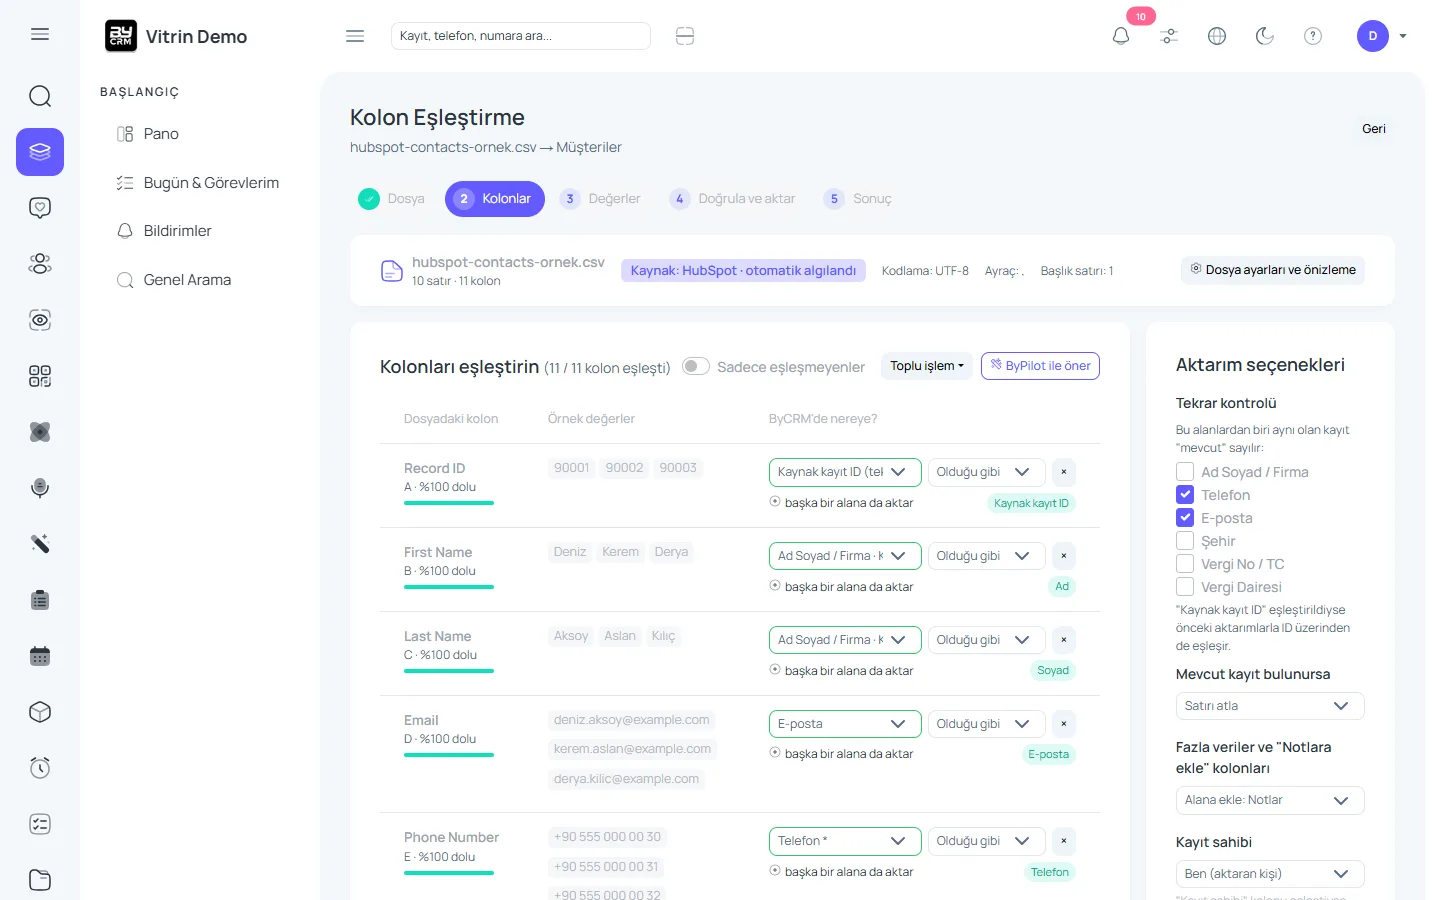This screenshot has height=900, width=1440.
Task: Open the QR grid icon in rail
Action: click(40, 376)
